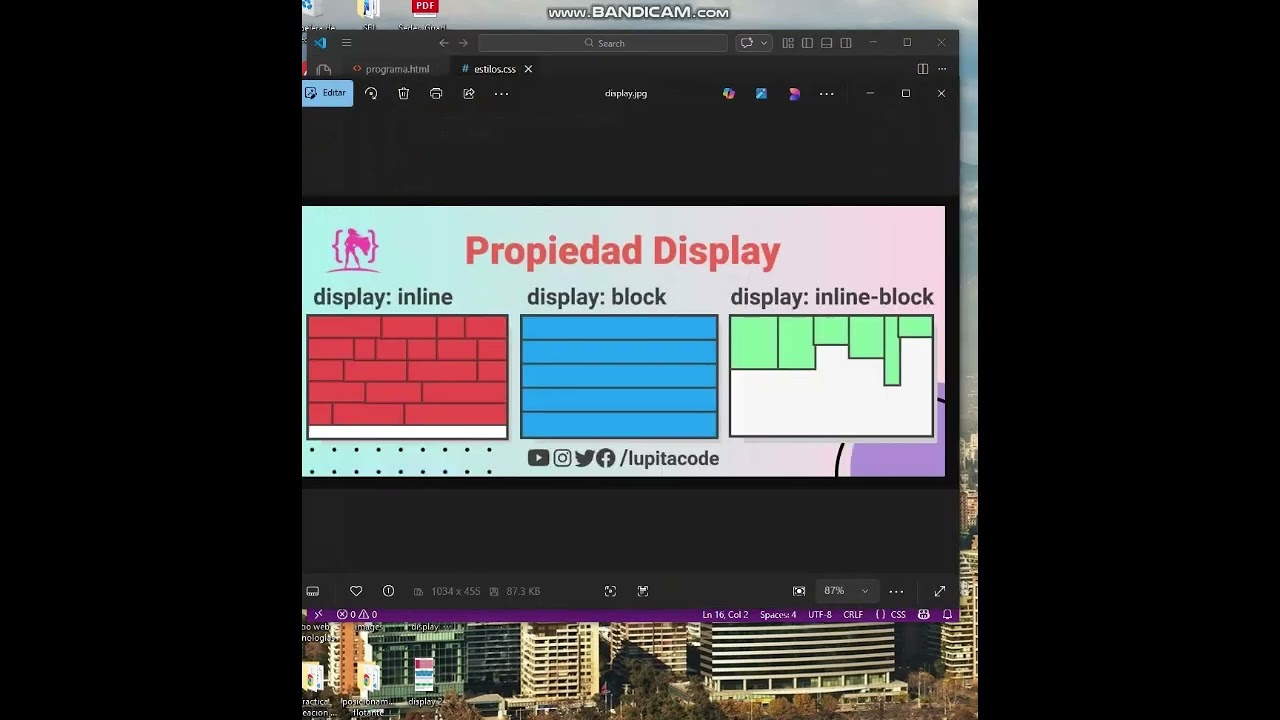Screen dimensions: 1280x720
Task: Open the more options menu next to share
Action: pyautogui.click(x=502, y=93)
